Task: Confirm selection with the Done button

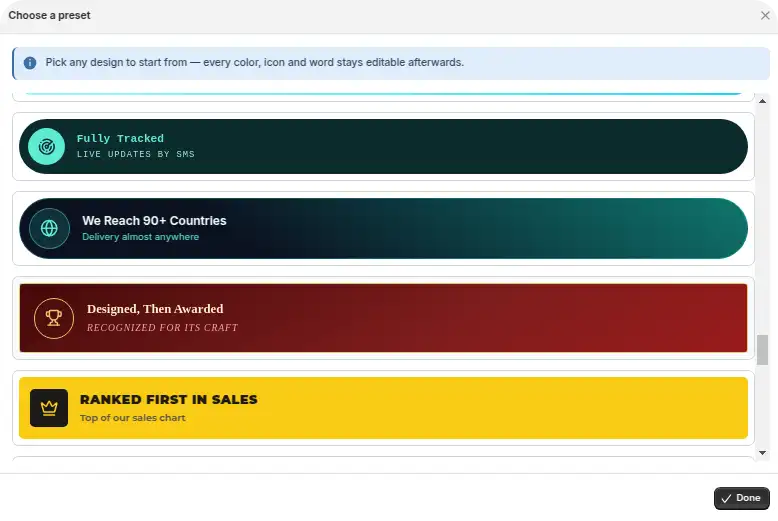Action: 742,498
